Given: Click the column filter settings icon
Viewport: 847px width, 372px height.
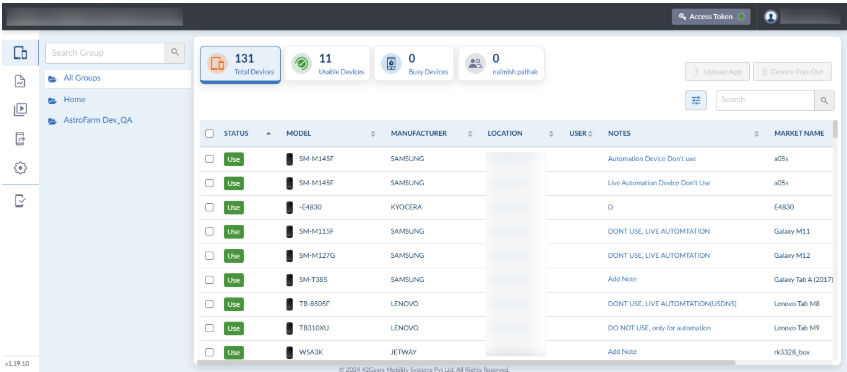Looking at the screenshot, I should coord(696,100).
